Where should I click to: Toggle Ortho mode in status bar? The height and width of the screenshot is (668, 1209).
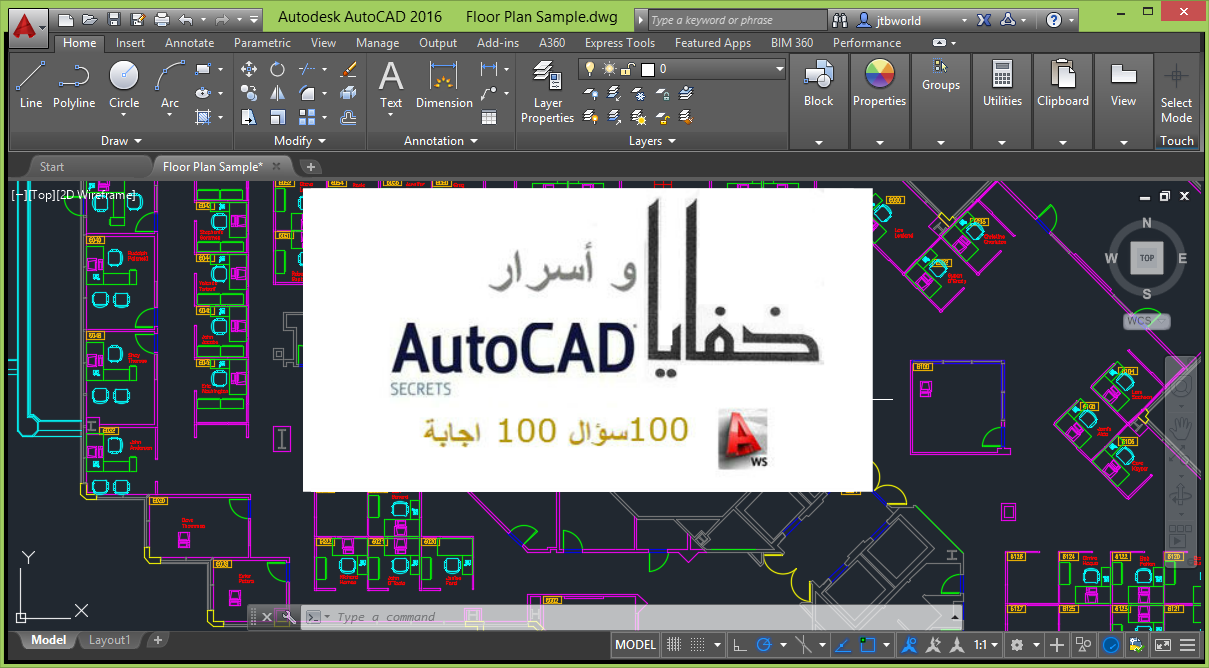coord(740,644)
